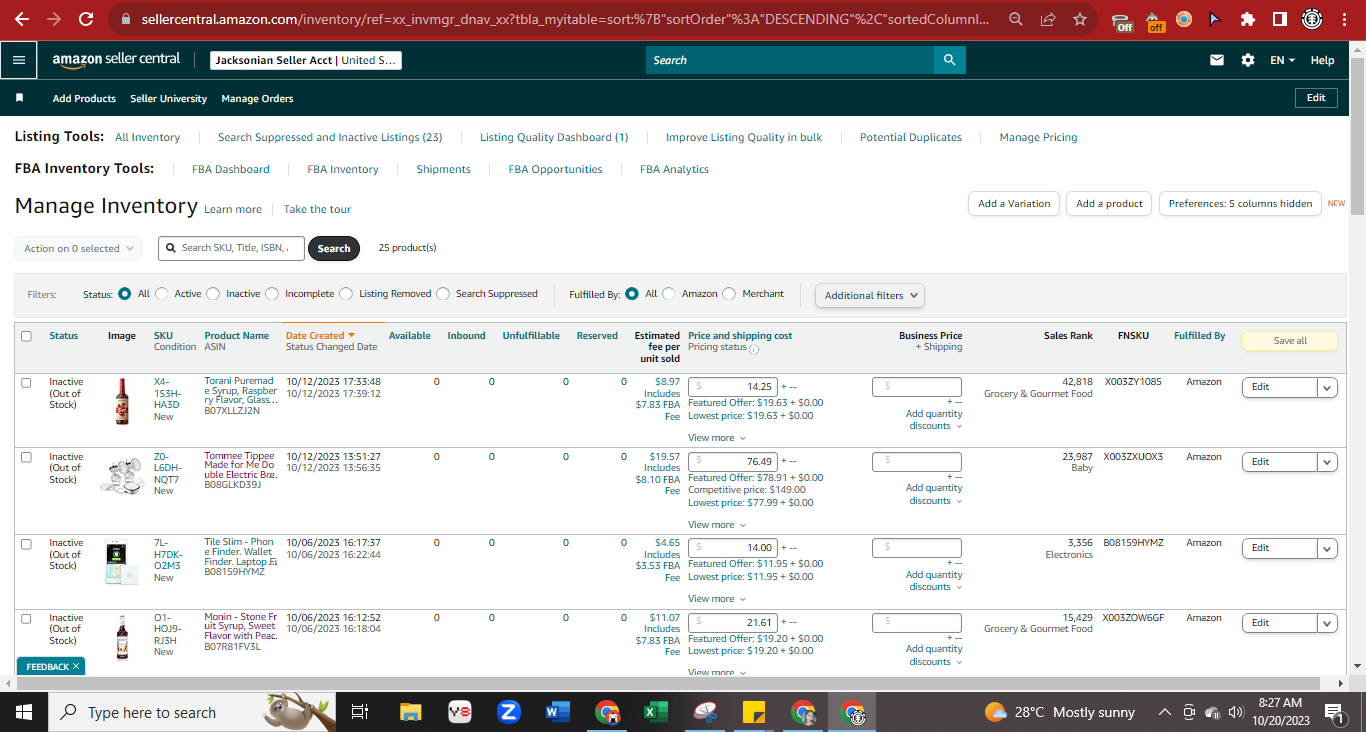Open the Windows notification center
This screenshot has width=1366, height=732.
1334,712
